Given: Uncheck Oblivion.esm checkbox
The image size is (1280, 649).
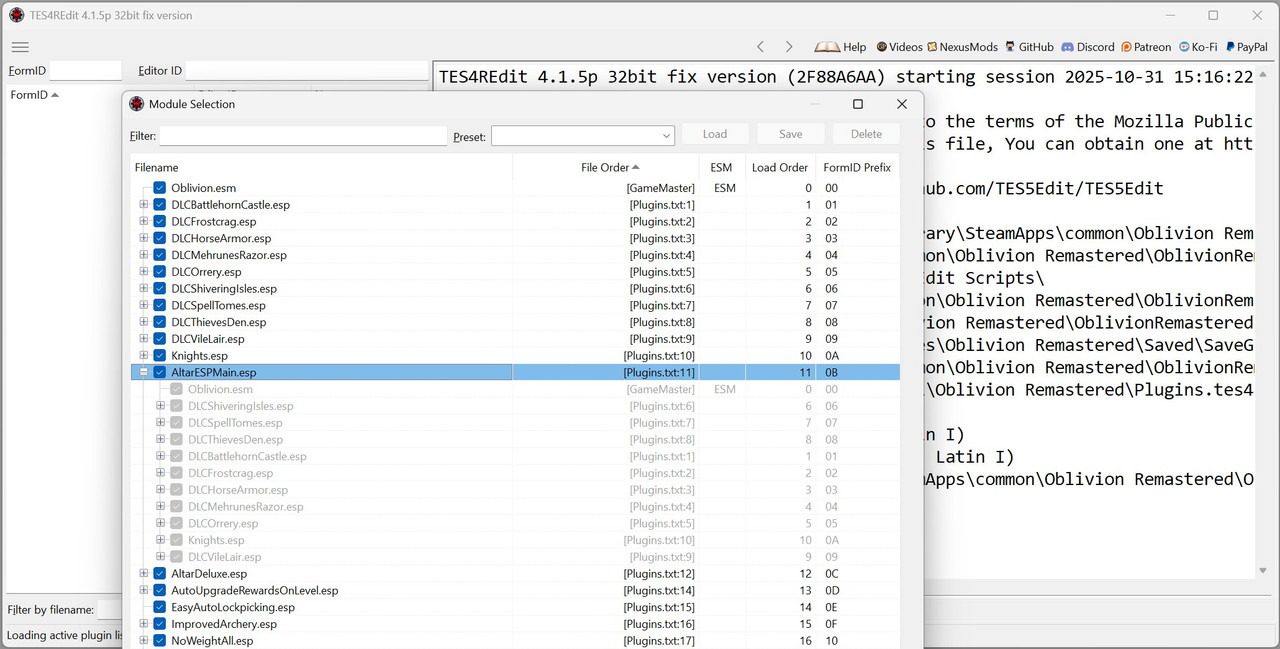Looking at the screenshot, I should click(160, 188).
